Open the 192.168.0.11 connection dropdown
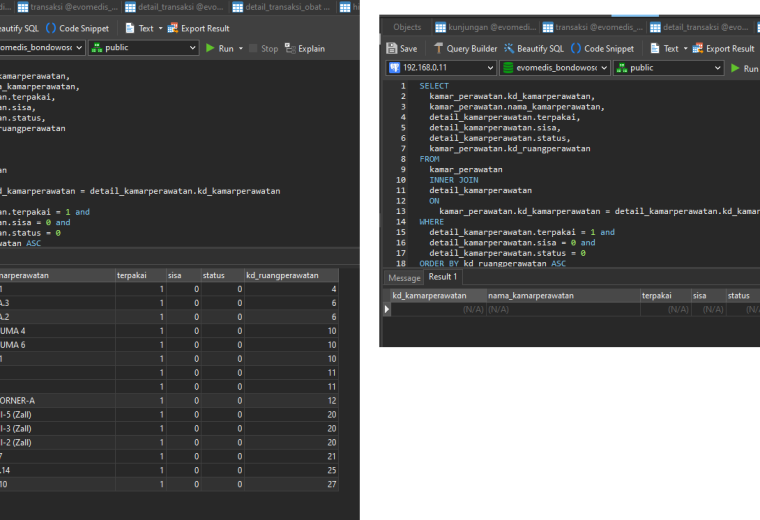This screenshot has width=760, height=520. [x=441, y=68]
